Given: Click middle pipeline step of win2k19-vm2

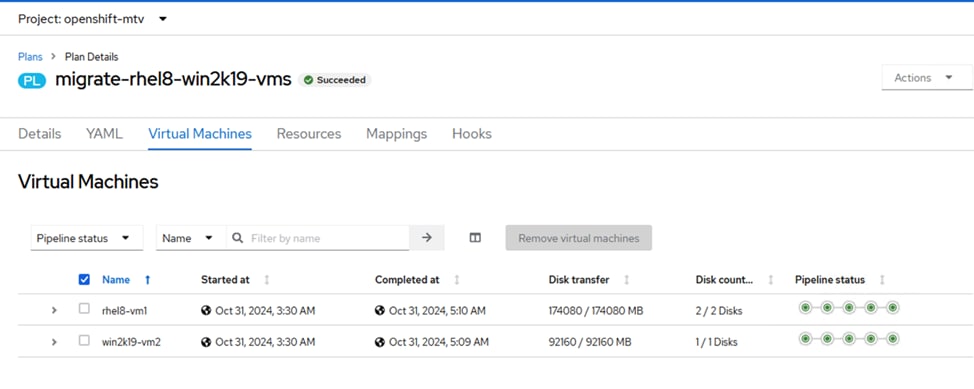Looking at the screenshot, I should click(x=849, y=339).
